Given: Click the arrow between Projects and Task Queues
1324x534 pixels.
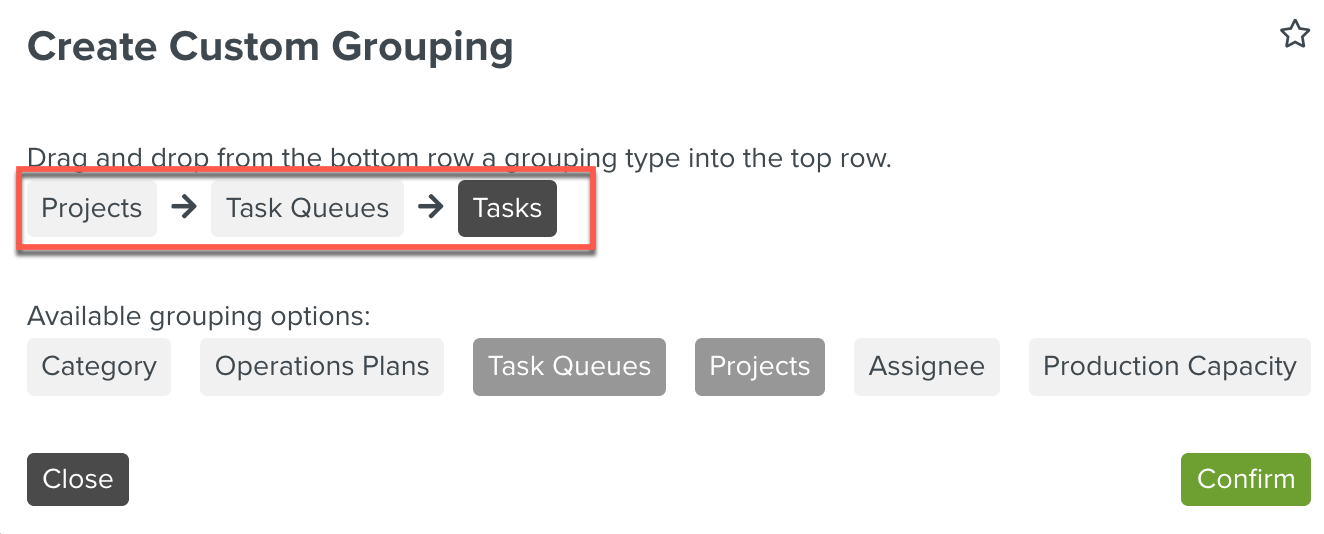Looking at the screenshot, I should (x=184, y=208).
